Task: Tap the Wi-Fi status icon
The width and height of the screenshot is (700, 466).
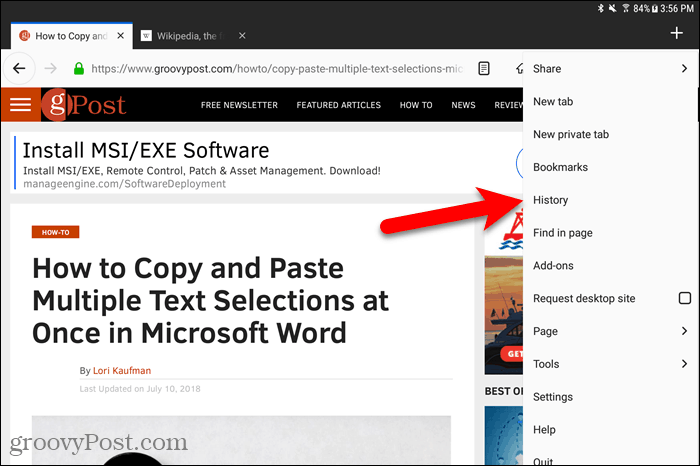Action: [x=625, y=8]
